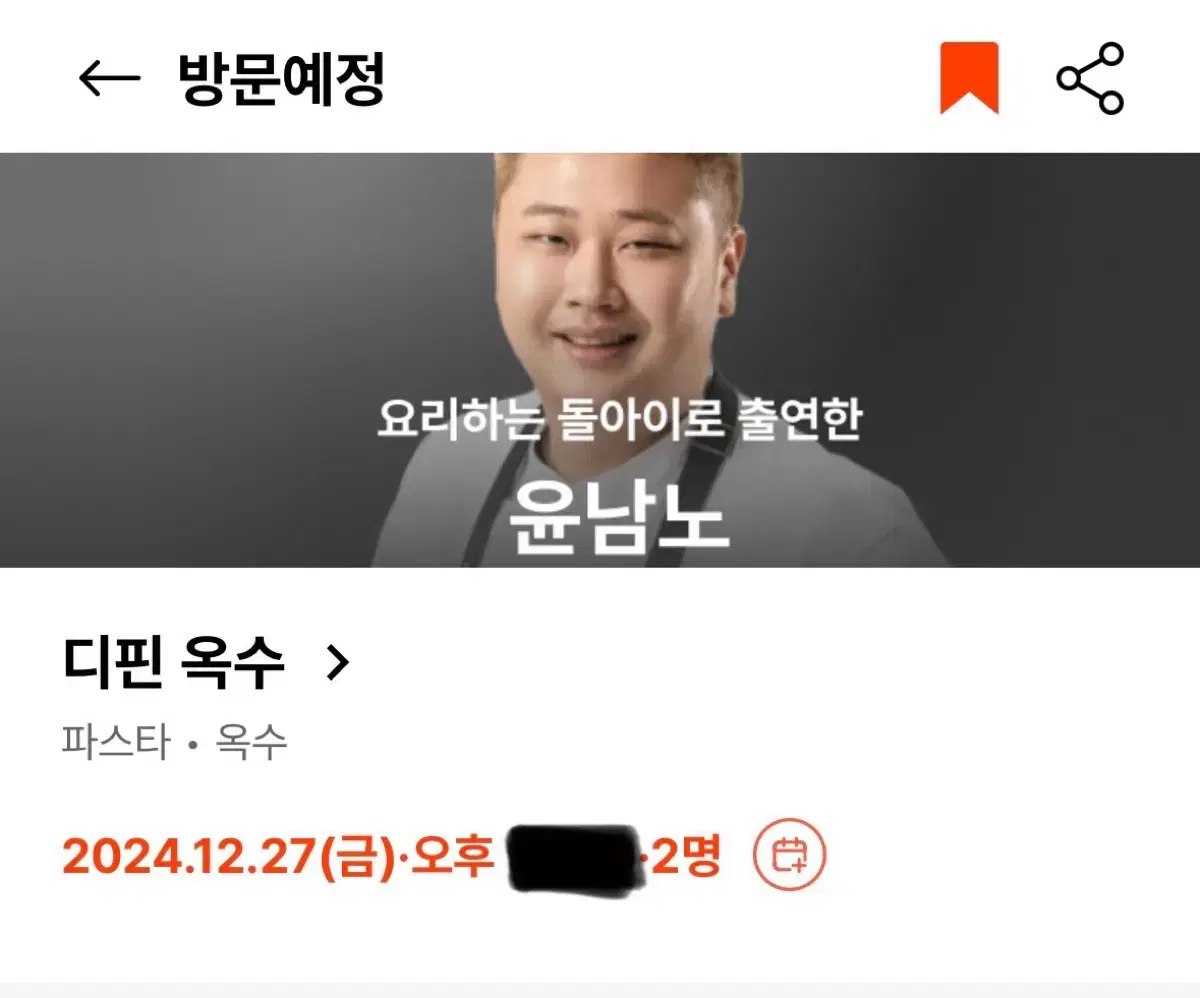The image size is (1200, 998).
Task: Click the gray divider at the bottom
Action: coord(600,991)
